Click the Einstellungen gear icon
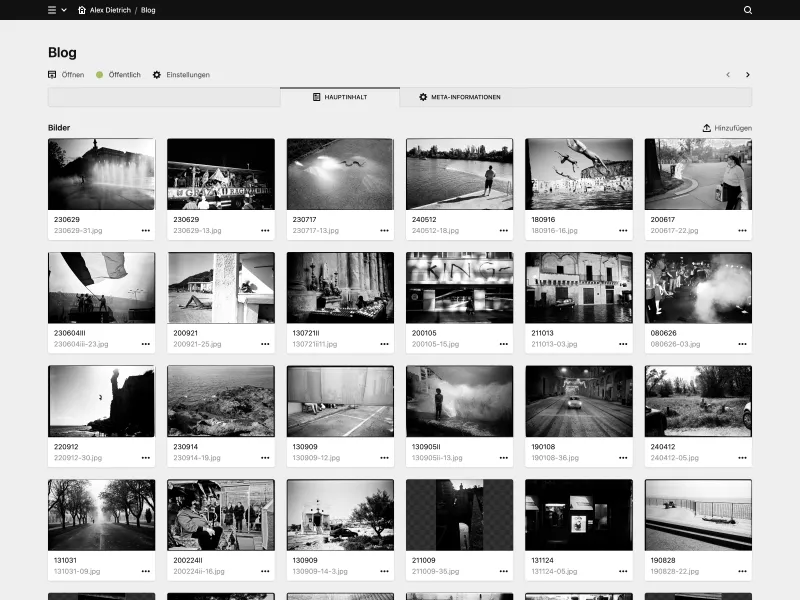This screenshot has width=800, height=600. pos(155,74)
